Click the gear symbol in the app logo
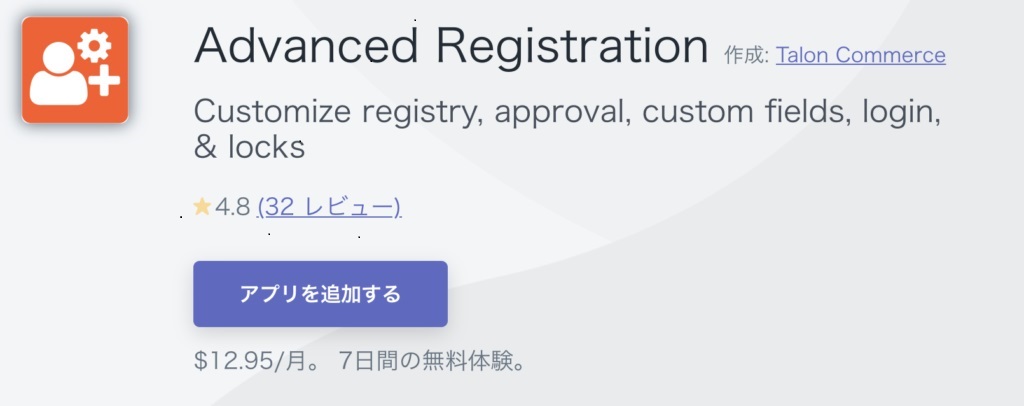 [x=95, y=47]
